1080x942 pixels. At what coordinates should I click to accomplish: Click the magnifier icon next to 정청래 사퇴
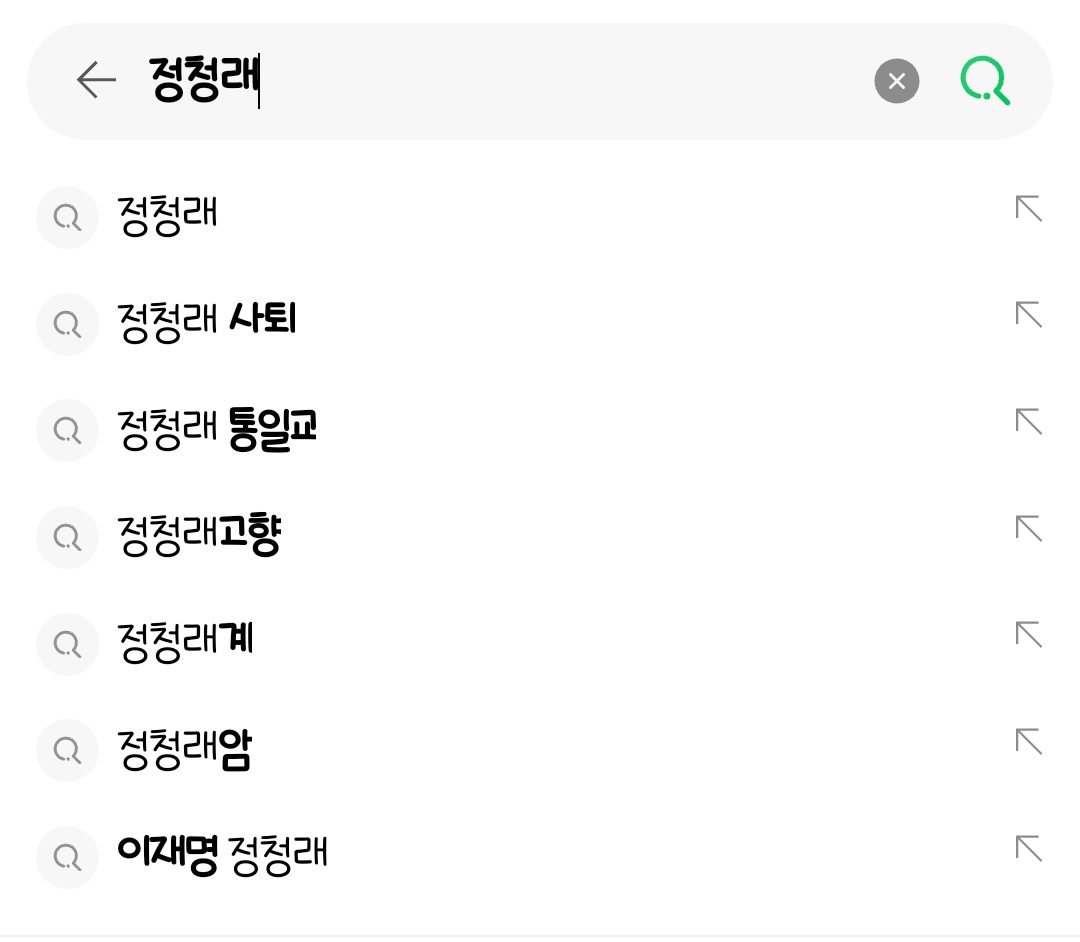[x=67, y=323]
